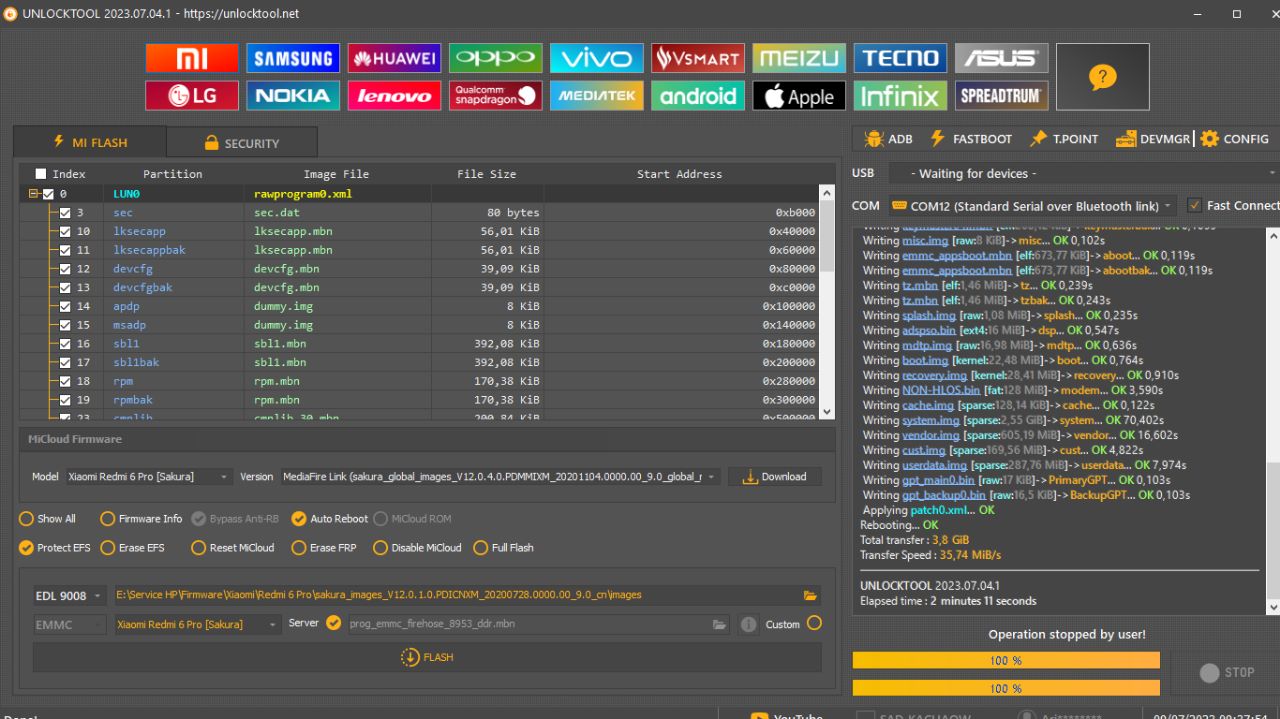Enable the Custom loader option
1280x719 pixels.
814,623
